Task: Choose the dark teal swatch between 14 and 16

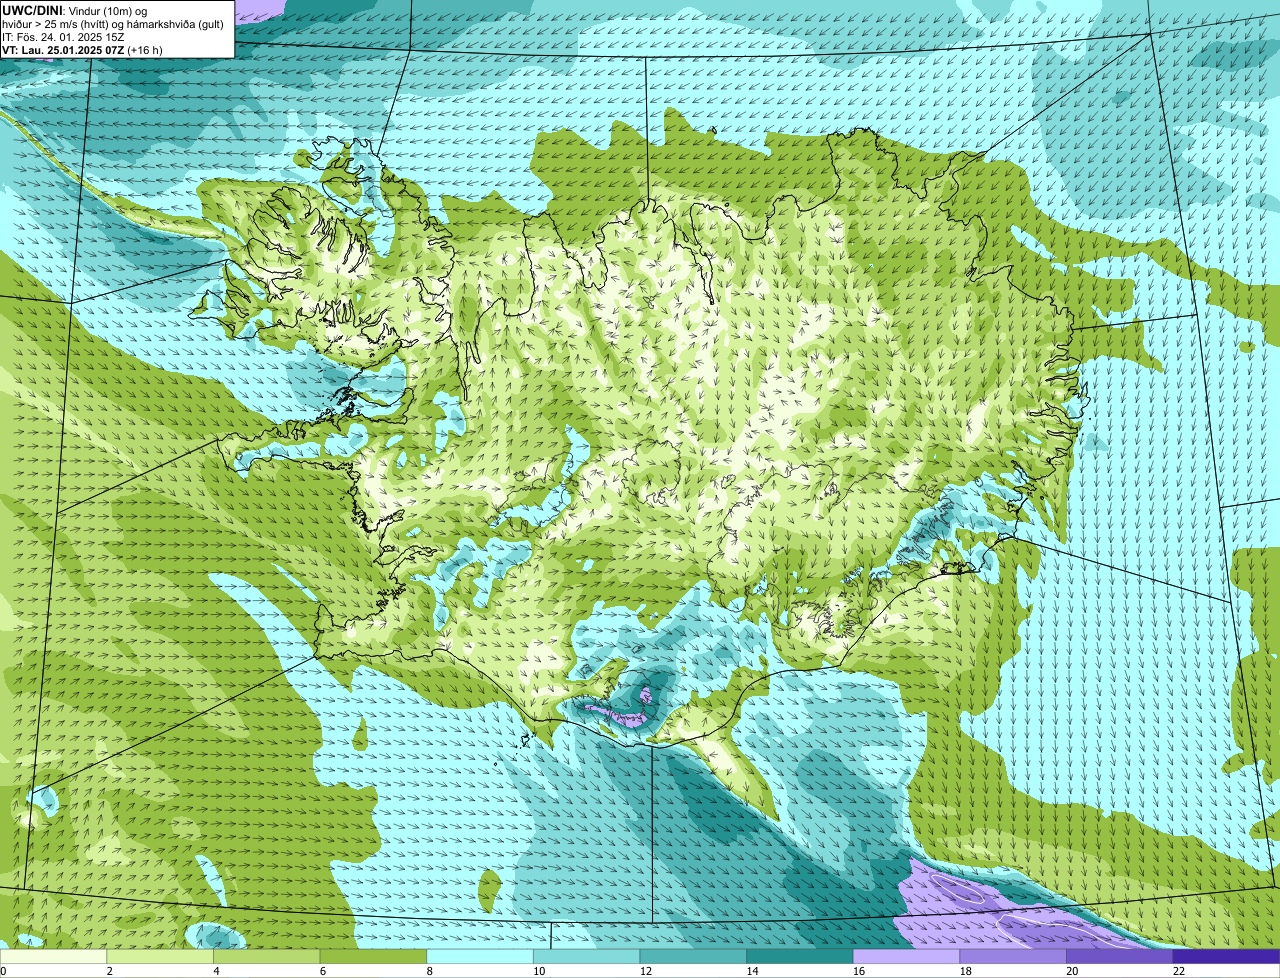Action: (800, 956)
